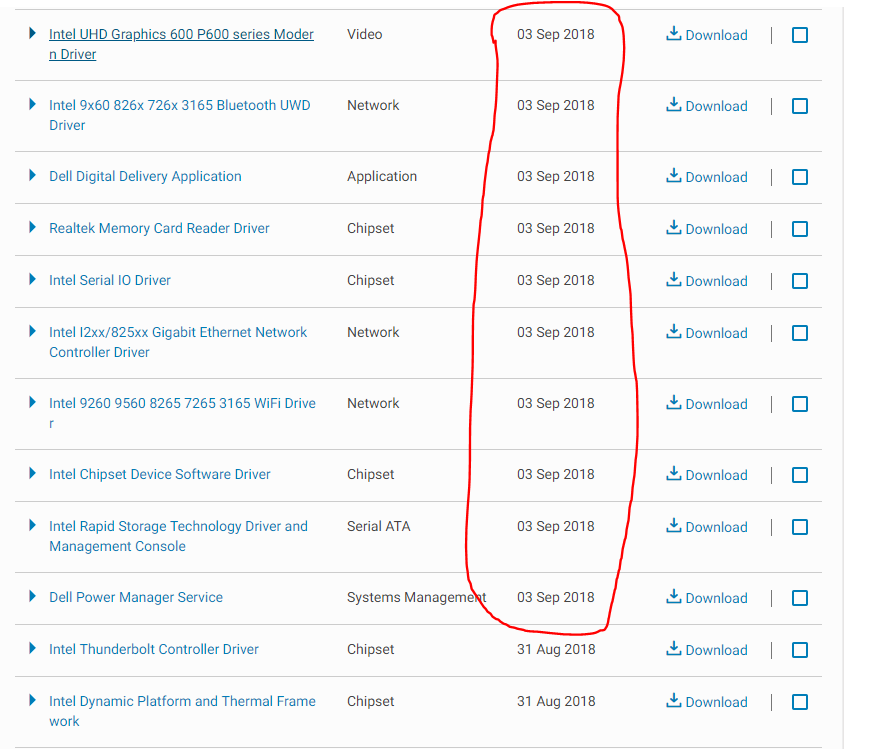Expand Intel Thunderbolt Controller Driver row
895x749 pixels.
point(33,649)
